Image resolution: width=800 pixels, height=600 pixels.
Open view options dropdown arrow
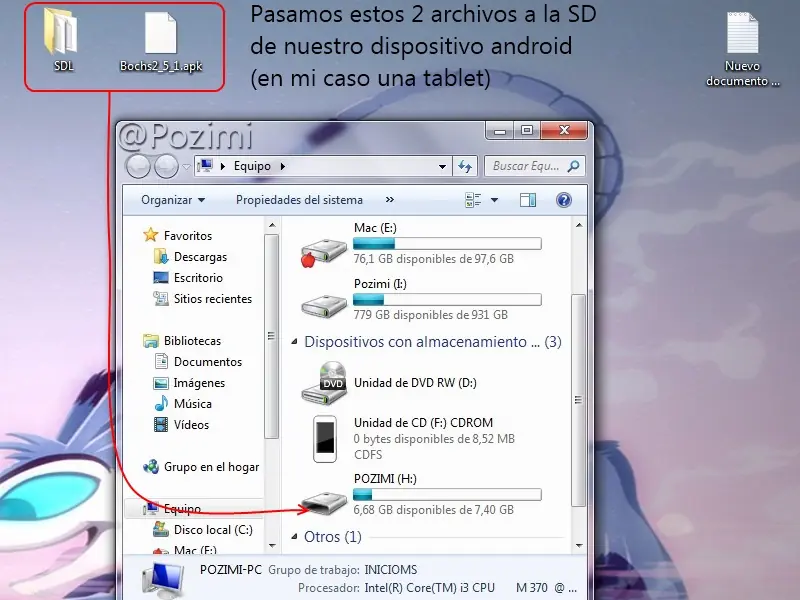coord(494,200)
